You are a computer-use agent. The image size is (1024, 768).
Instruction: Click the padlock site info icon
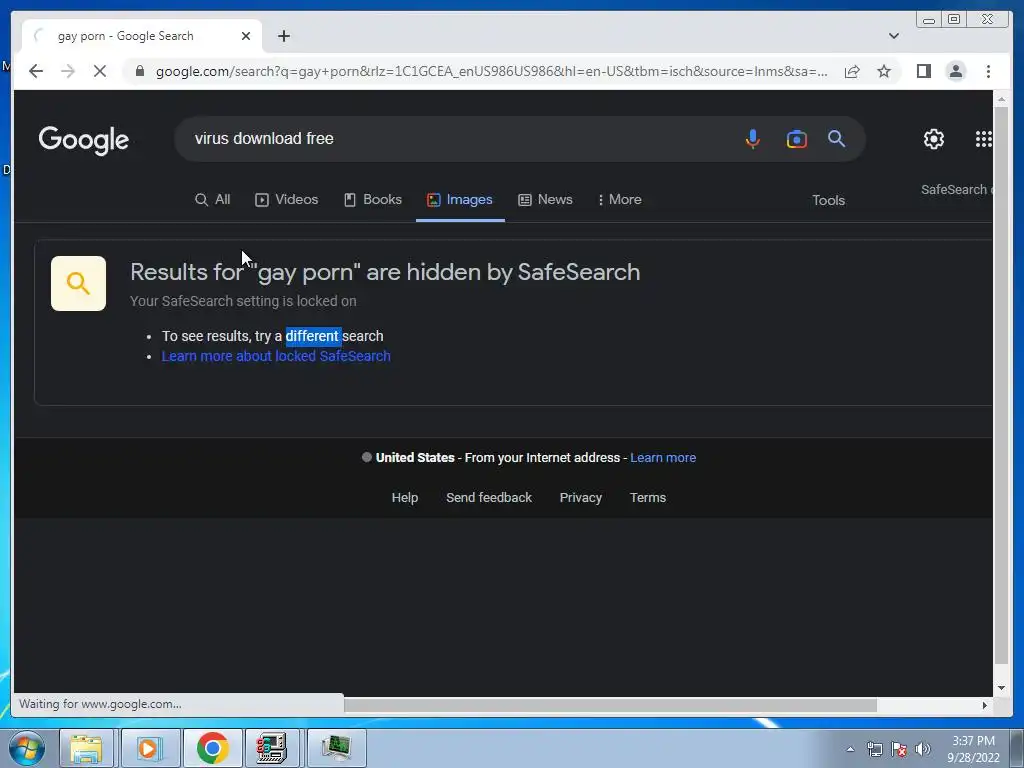tap(139, 71)
